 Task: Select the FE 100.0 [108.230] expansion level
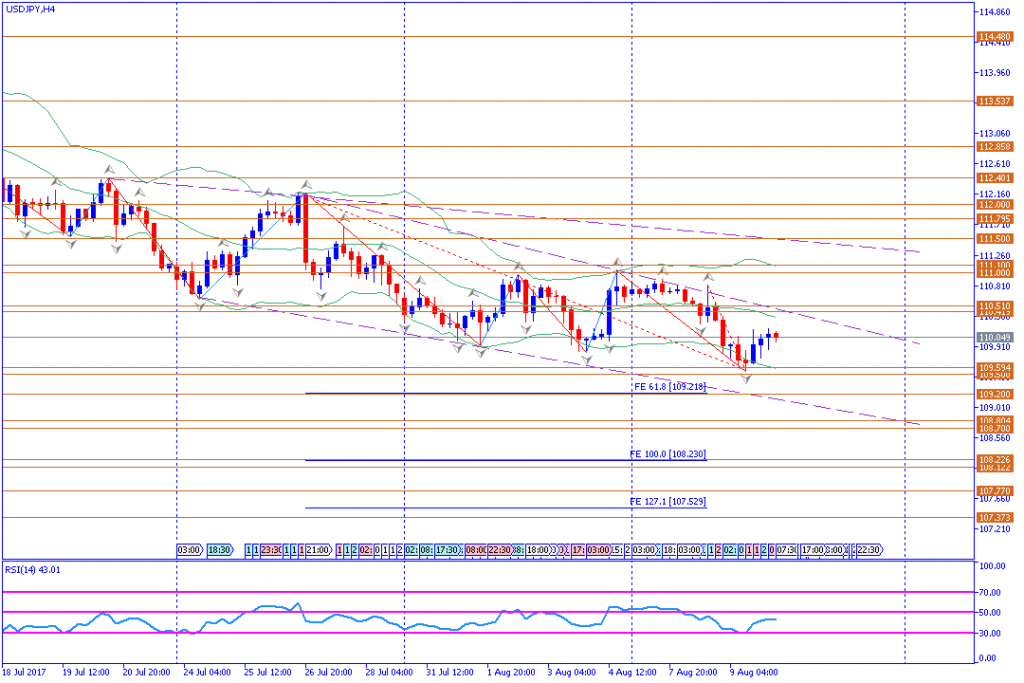tap(668, 454)
